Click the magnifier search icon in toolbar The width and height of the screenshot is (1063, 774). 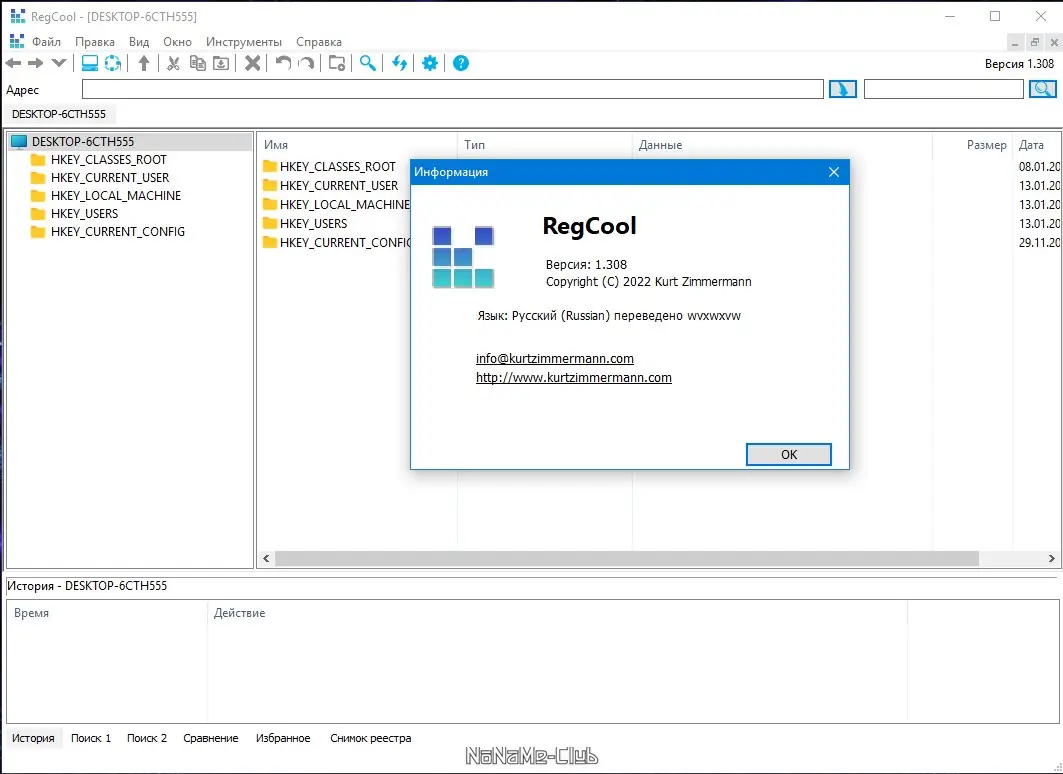point(367,64)
